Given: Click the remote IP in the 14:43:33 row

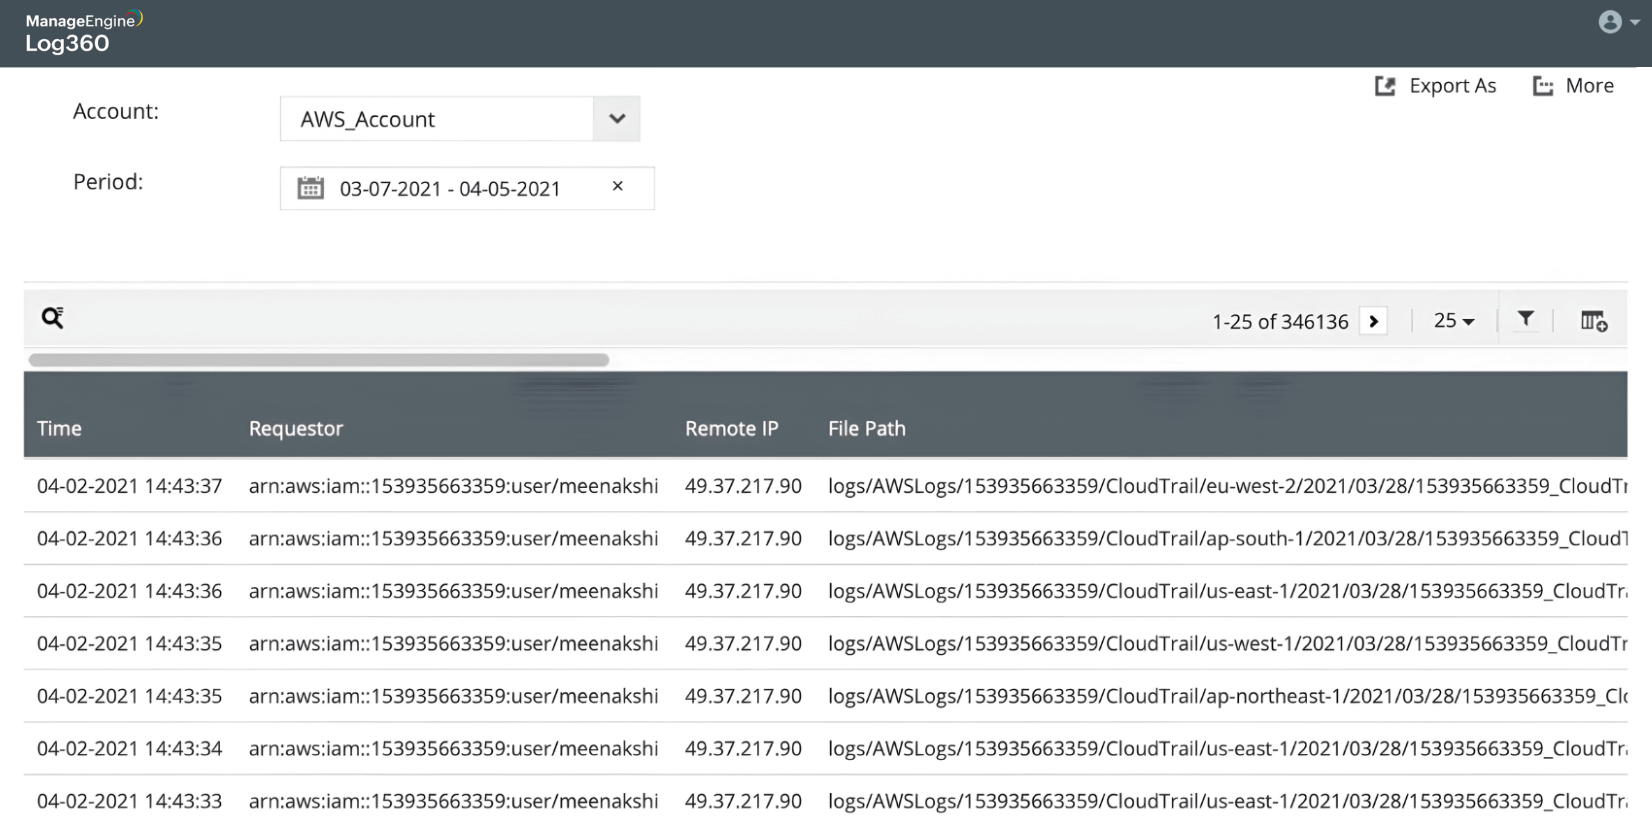Looking at the screenshot, I should point(743,801).
